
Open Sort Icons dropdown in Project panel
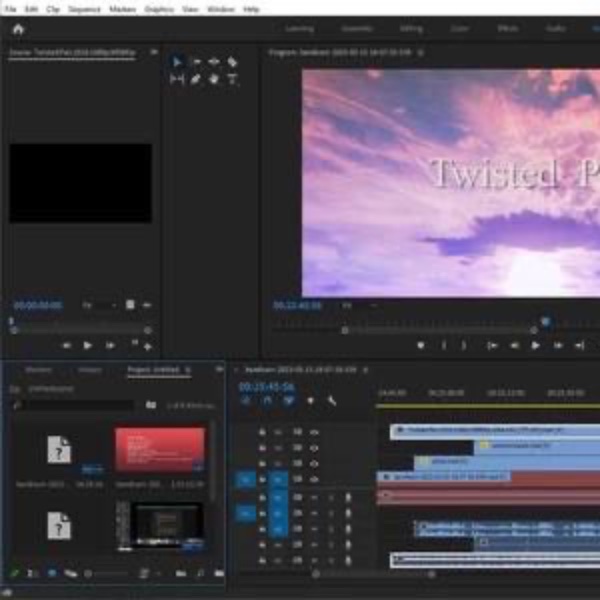(152, 573)
